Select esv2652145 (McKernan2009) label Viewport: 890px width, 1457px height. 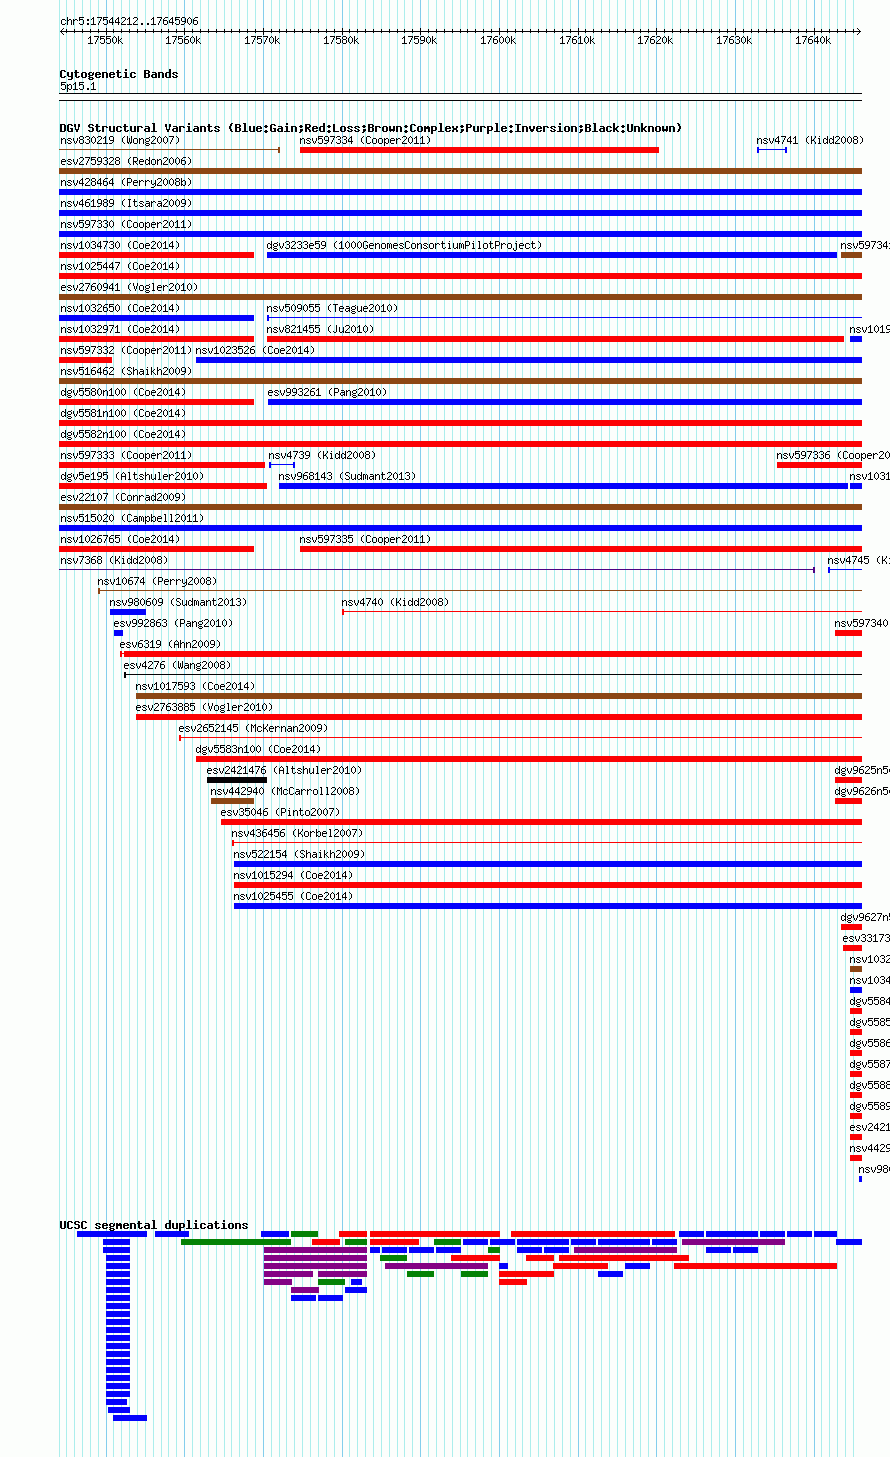[x=253, y=728]
